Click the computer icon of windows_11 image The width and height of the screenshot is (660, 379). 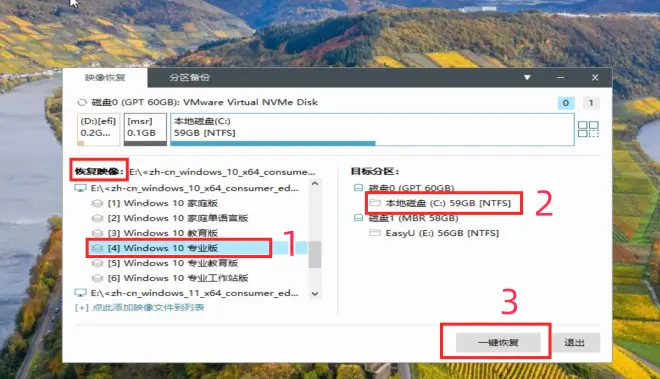[80, 293]
